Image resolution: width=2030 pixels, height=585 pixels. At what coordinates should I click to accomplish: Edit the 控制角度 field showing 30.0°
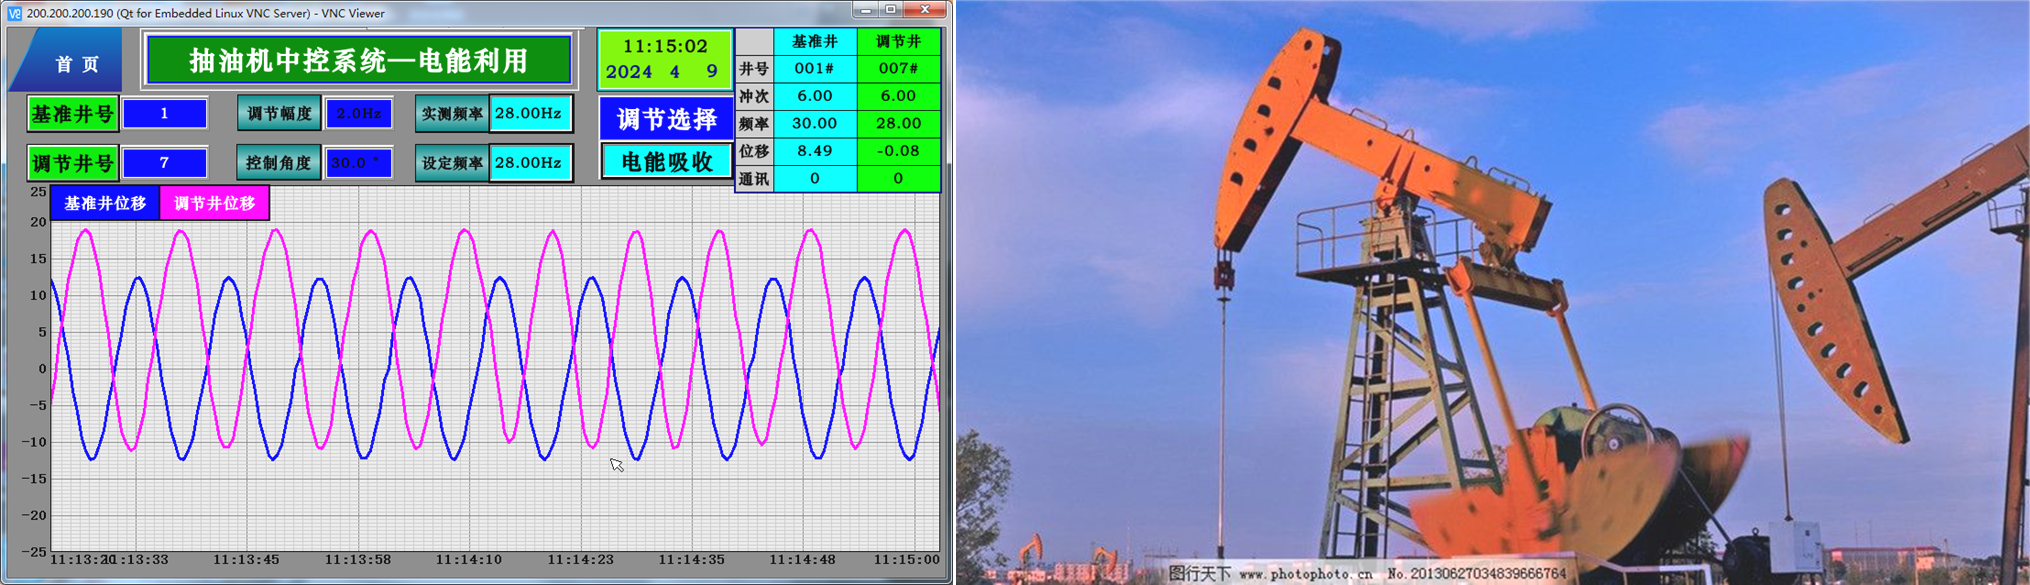click(358, 162)
